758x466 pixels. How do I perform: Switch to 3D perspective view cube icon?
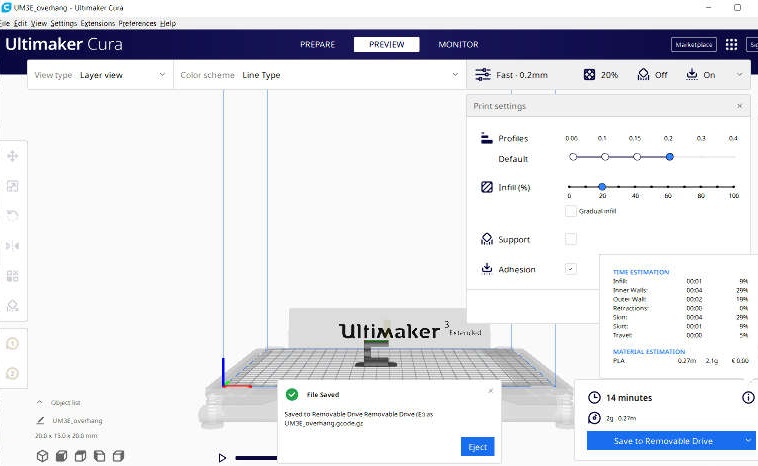pyautogui.click(x=43, y=456)
